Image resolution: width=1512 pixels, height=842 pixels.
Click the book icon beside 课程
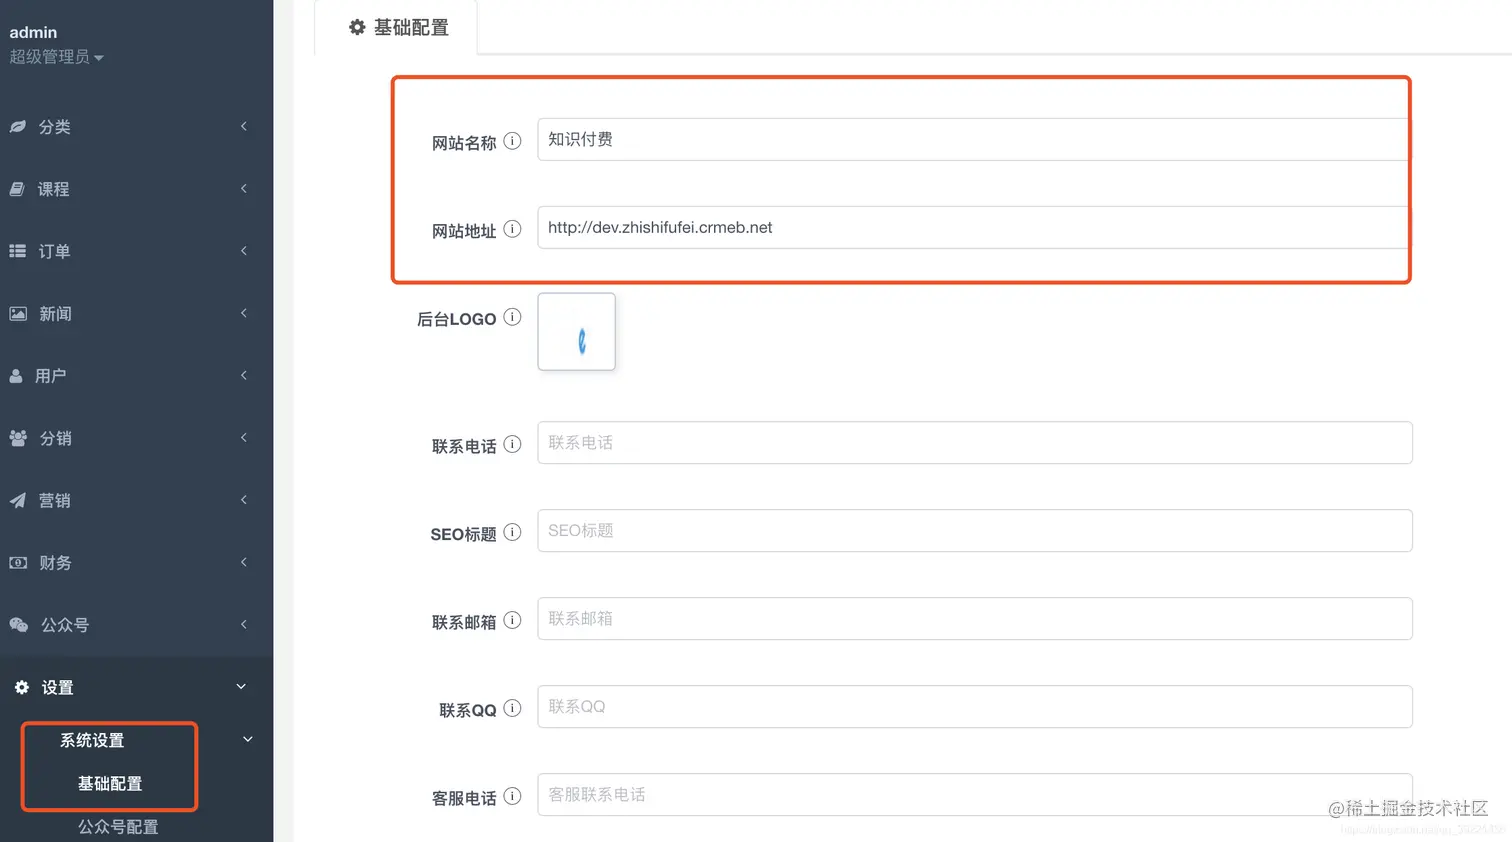coord(17,189)
